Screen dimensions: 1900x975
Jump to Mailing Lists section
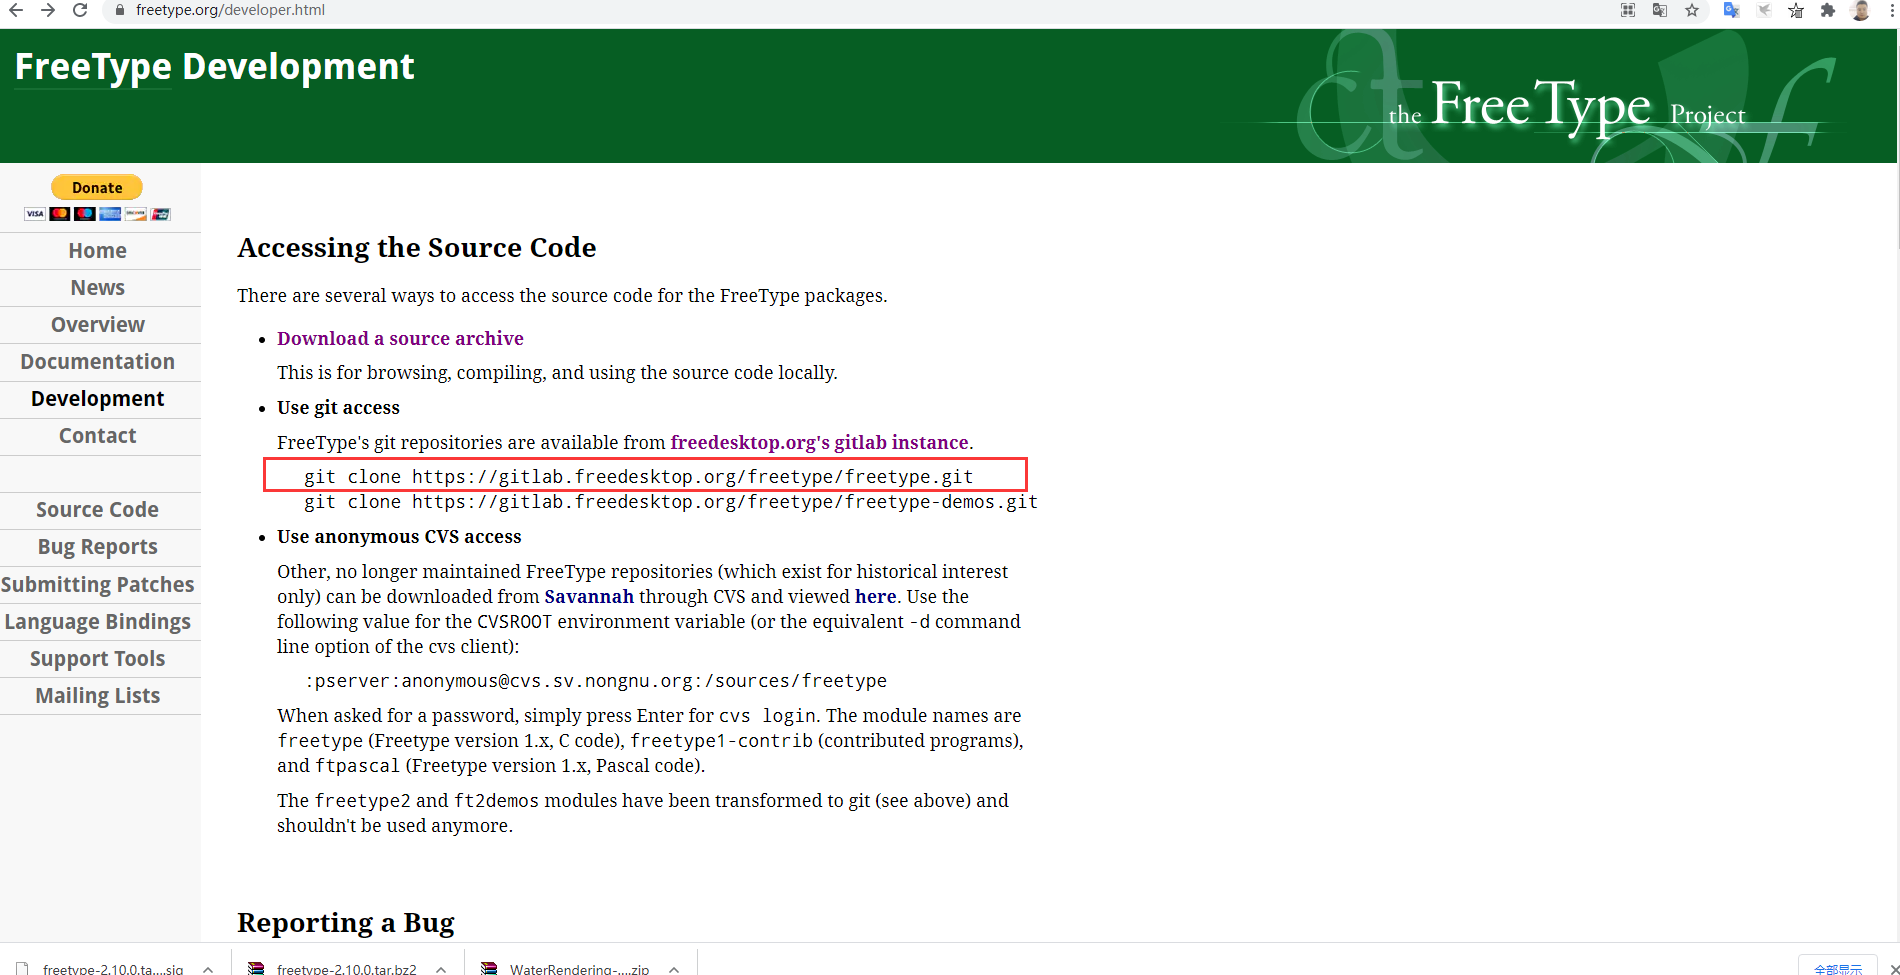click(x=98, y=696)
